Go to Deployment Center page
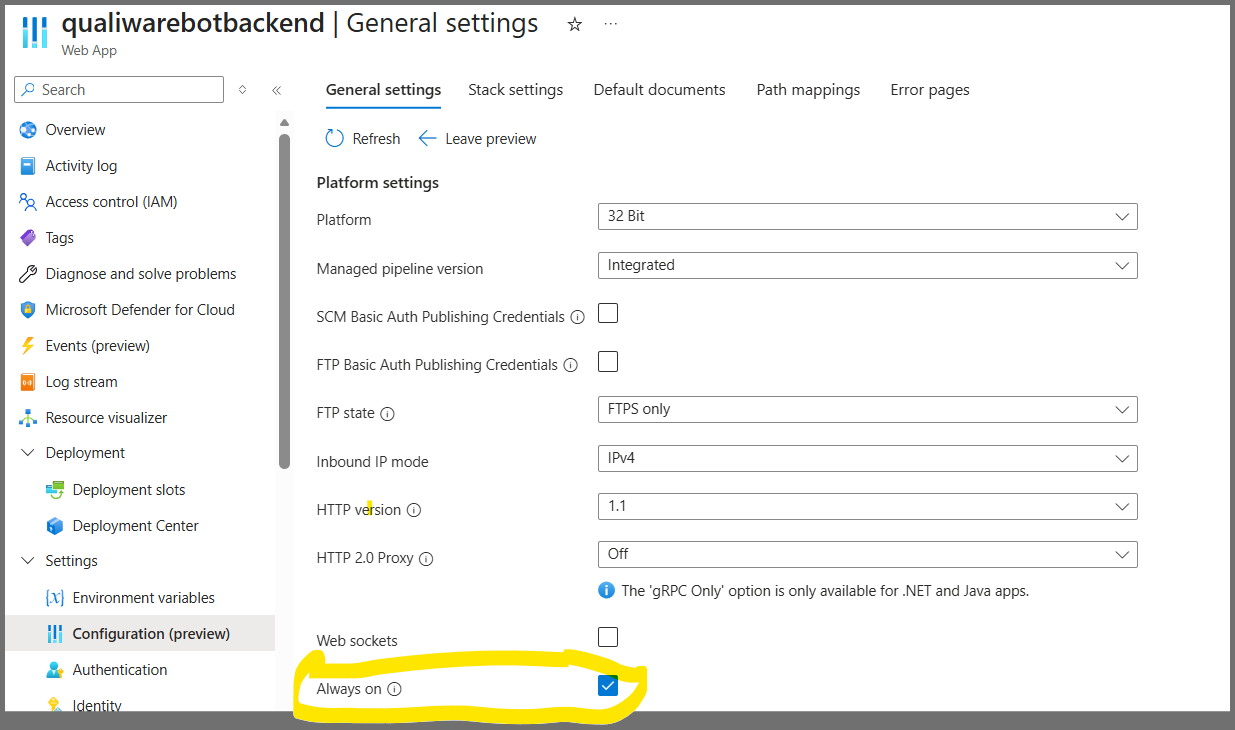The width and height of the screenshot is (1235, 730). [x=135, y=526]
